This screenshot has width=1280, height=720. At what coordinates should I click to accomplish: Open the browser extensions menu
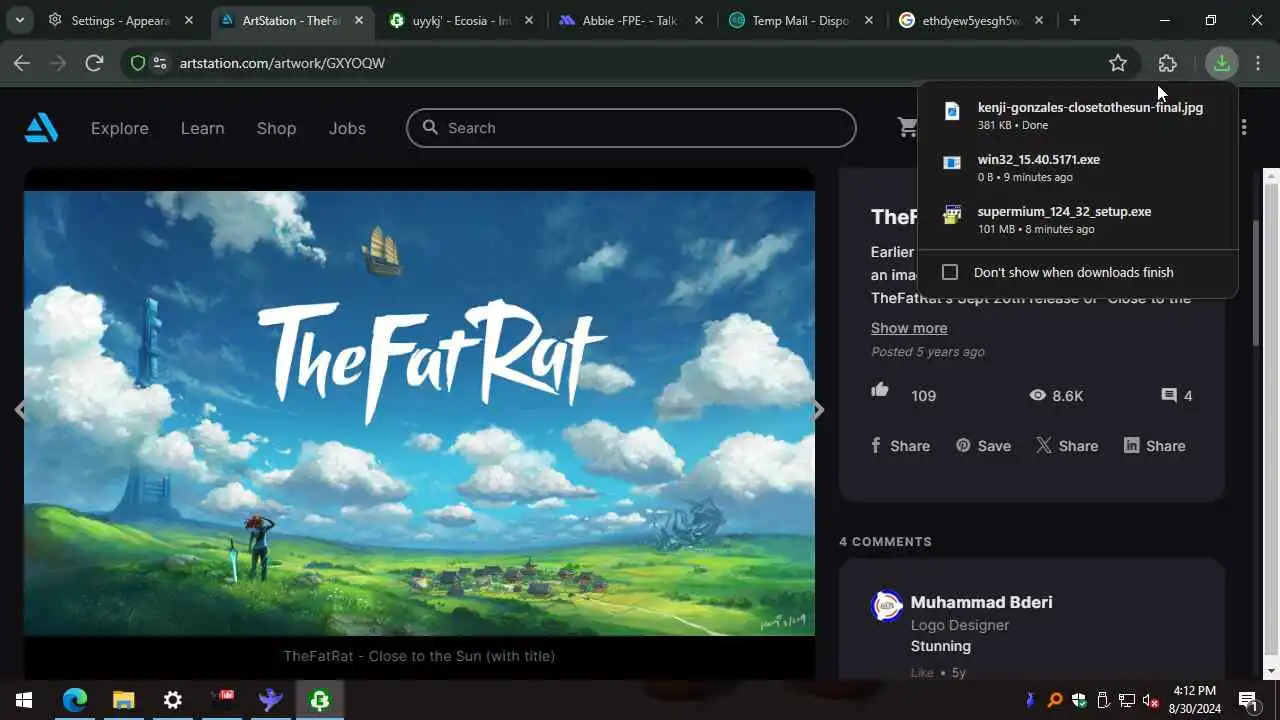[x=1167, y=63]
